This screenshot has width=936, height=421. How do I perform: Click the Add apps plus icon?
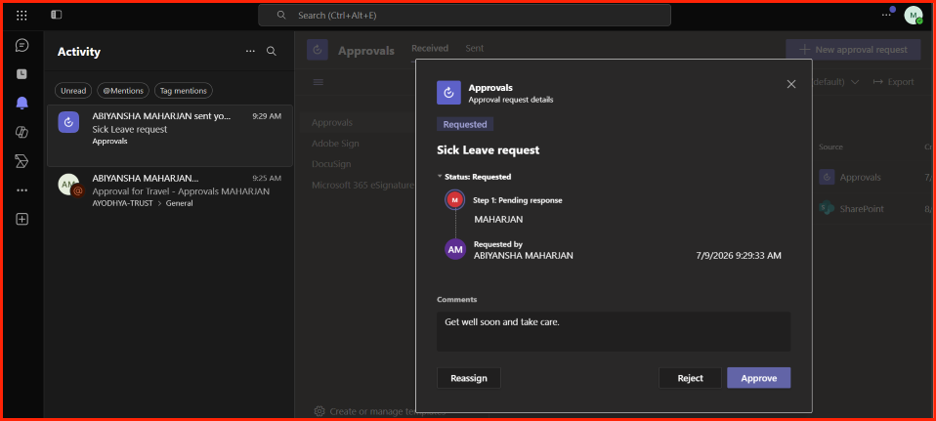pyautogui.click(x=22, y=219)
